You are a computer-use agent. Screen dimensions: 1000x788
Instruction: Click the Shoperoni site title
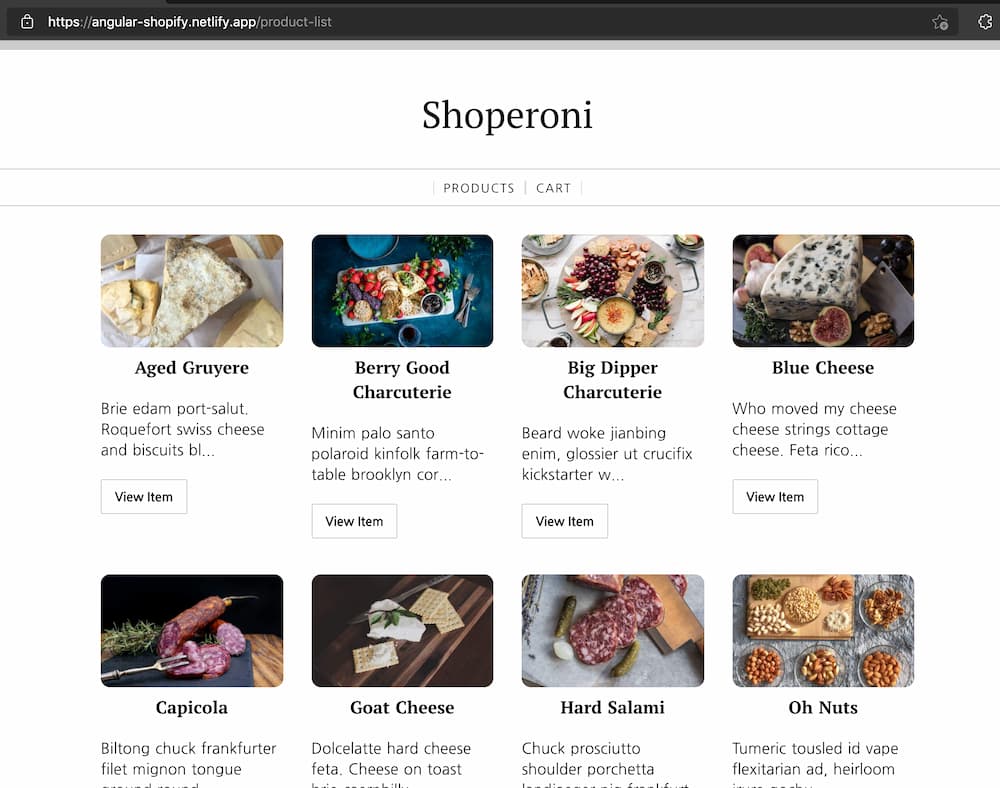[507, 114]
